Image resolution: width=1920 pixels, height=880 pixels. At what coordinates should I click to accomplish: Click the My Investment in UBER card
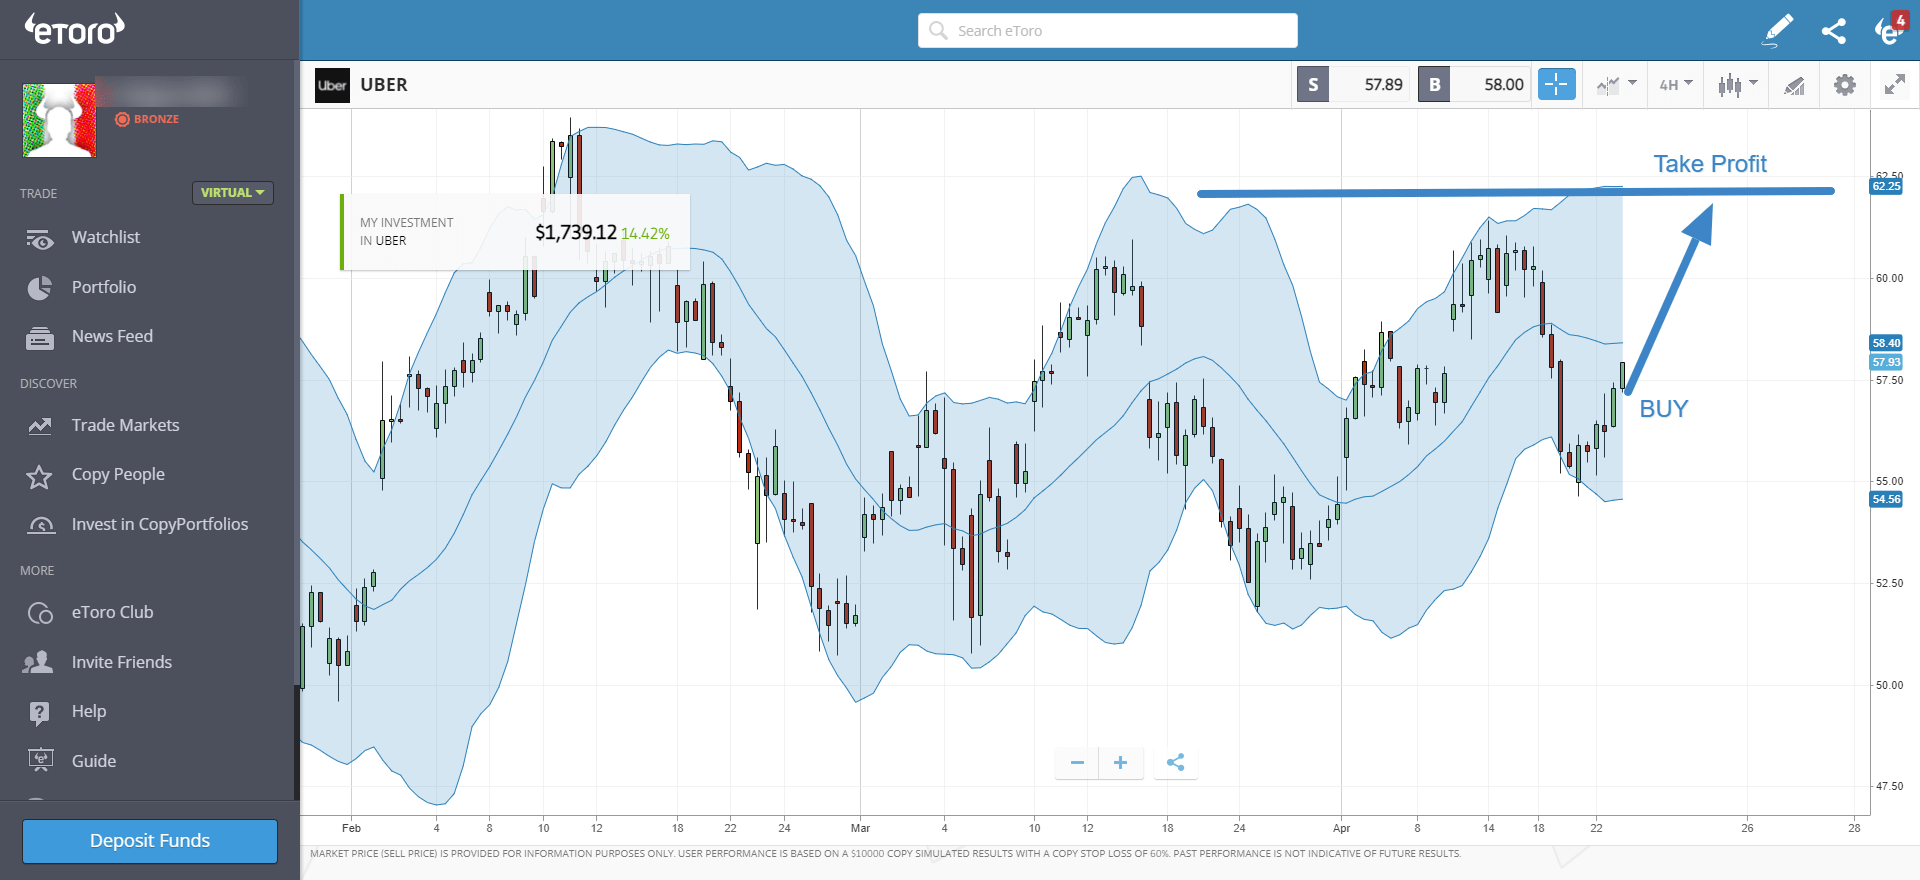(x=515, y=232)
